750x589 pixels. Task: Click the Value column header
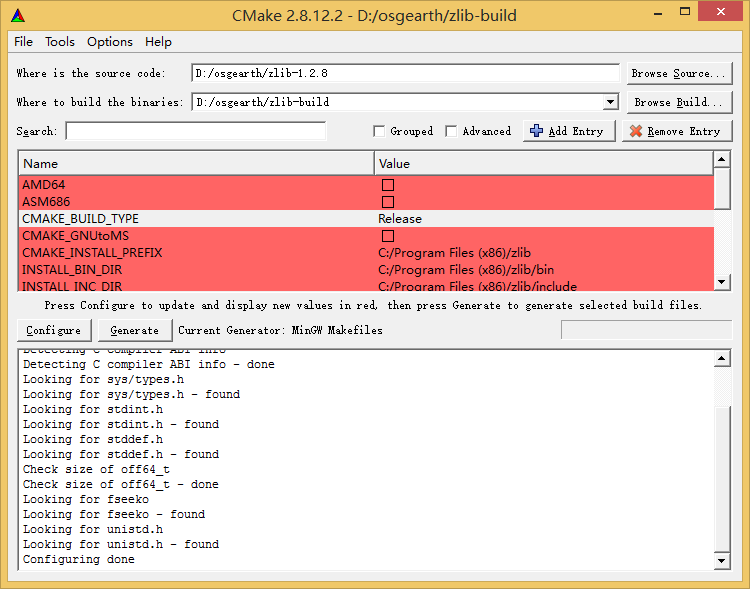[x=544, y=164]
